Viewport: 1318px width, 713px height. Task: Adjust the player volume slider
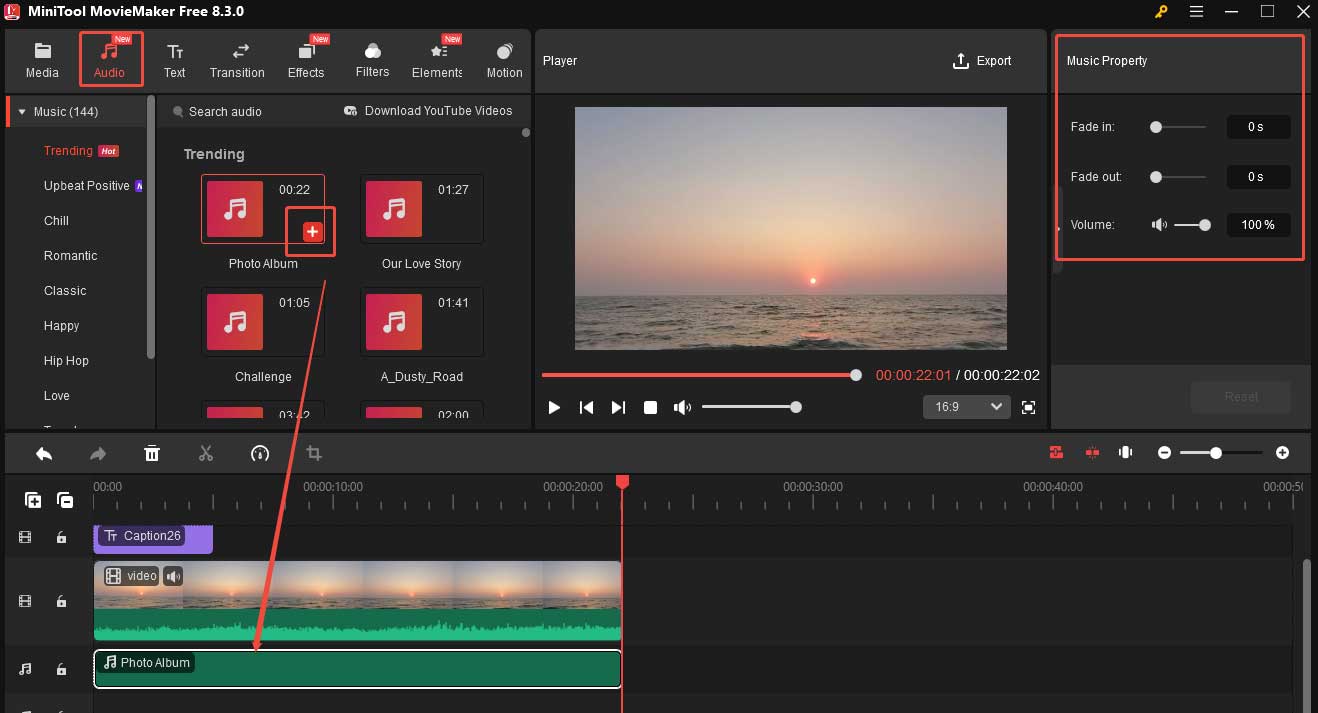[x=750, y=407]
